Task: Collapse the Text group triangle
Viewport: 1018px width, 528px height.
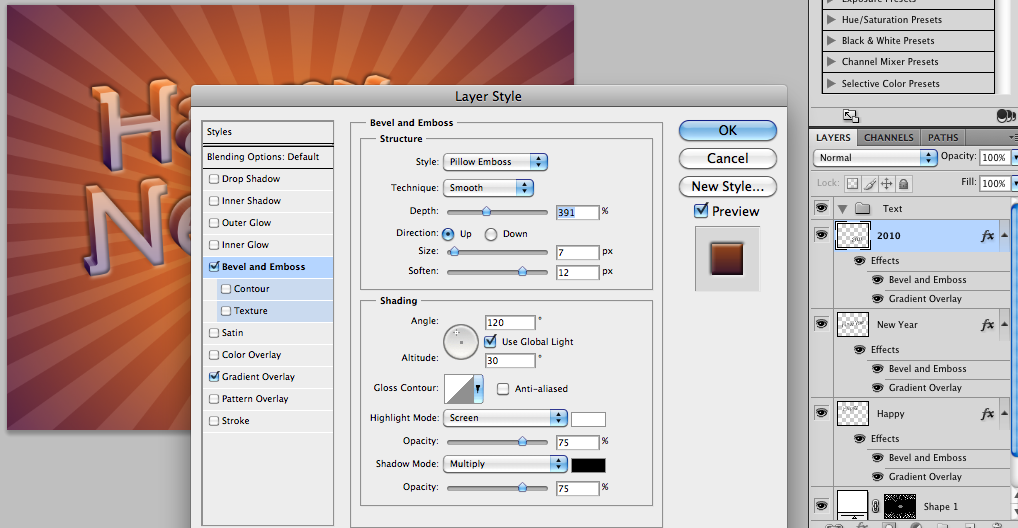Action: click(843, 209)
